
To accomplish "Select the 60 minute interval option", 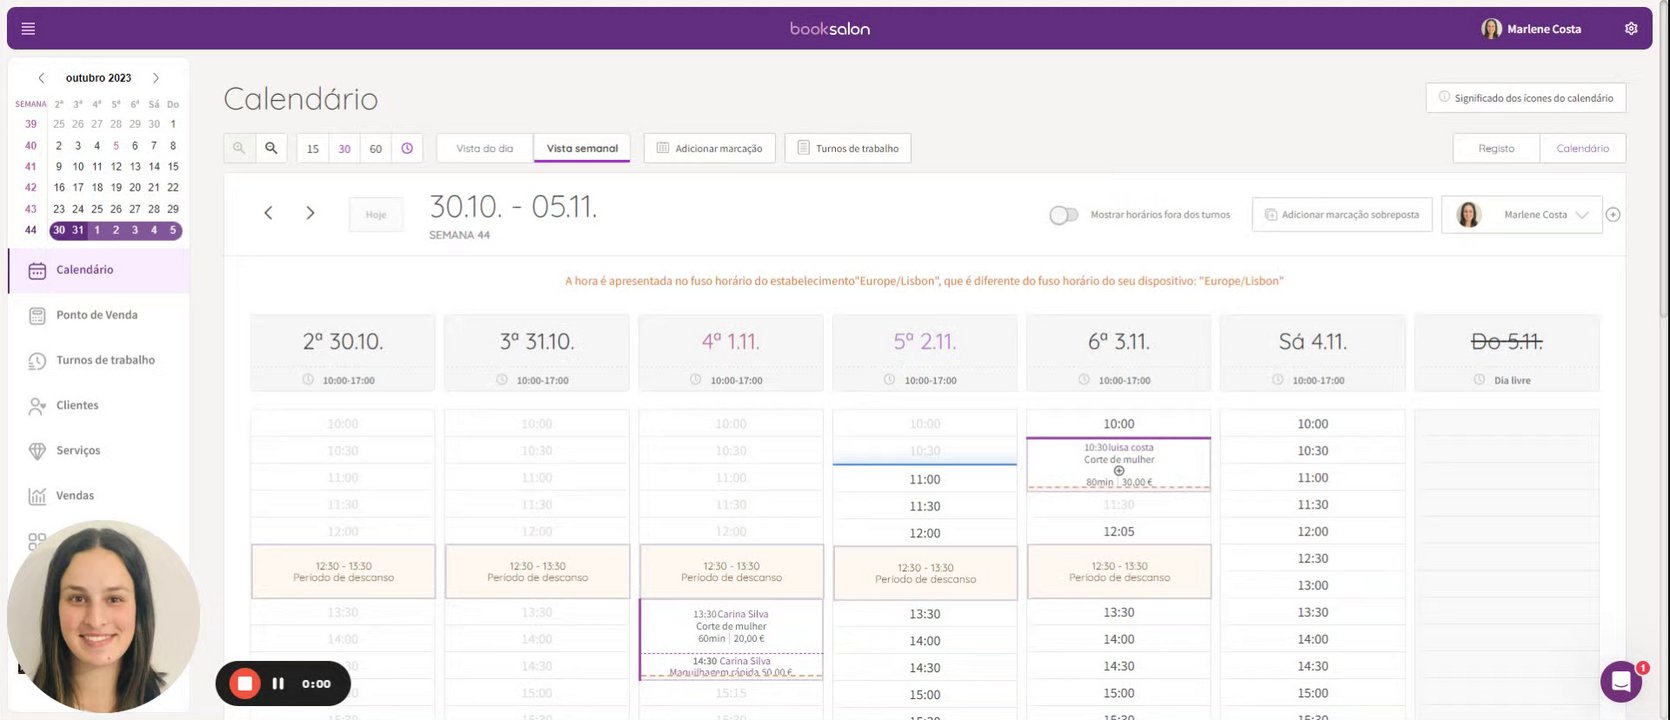I will point(376,148).
